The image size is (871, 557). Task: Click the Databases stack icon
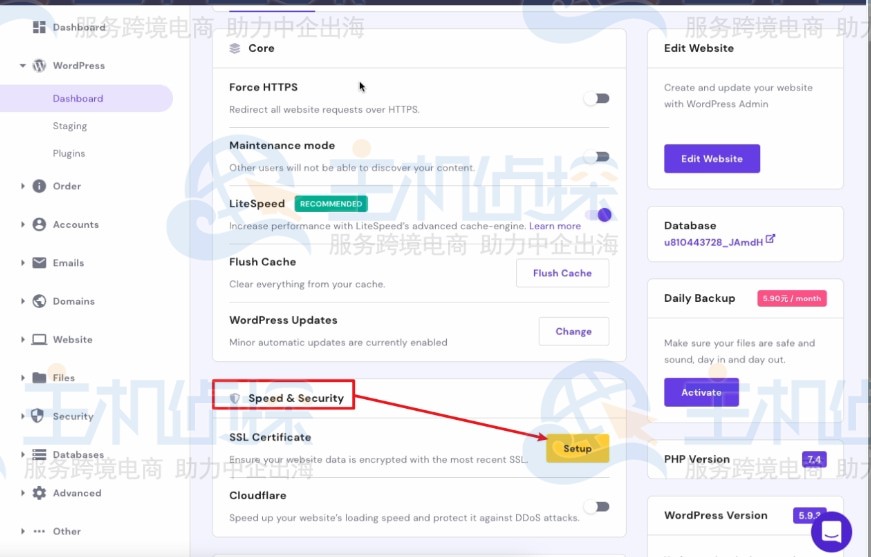39,454
